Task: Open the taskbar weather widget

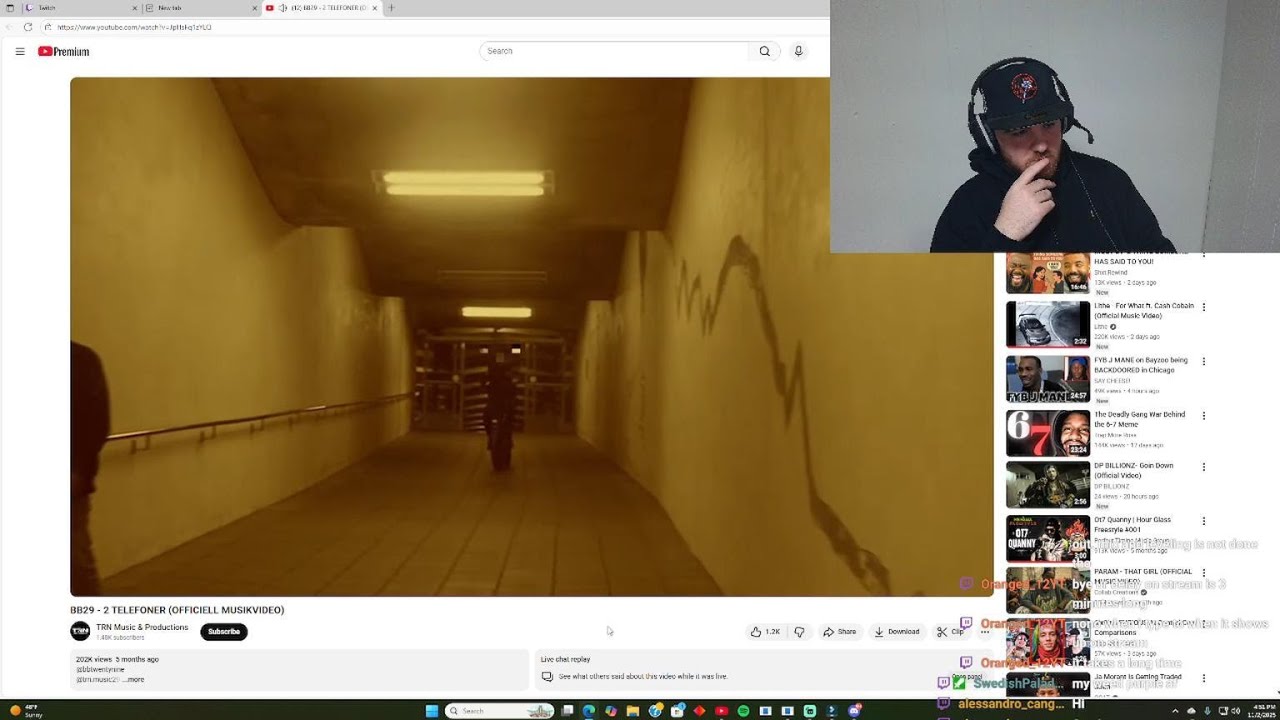Action: (x=24, y=711)
